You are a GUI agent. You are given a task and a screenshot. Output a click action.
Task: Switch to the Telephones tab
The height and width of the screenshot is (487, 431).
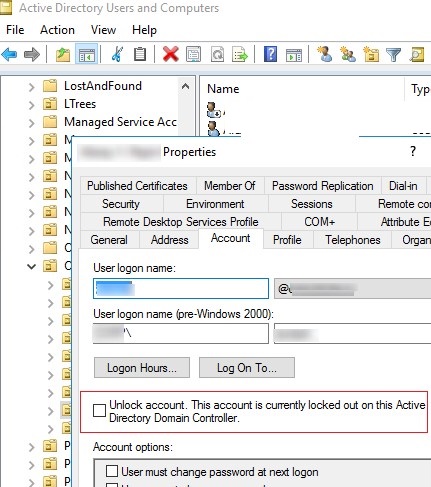pos(353,240)
